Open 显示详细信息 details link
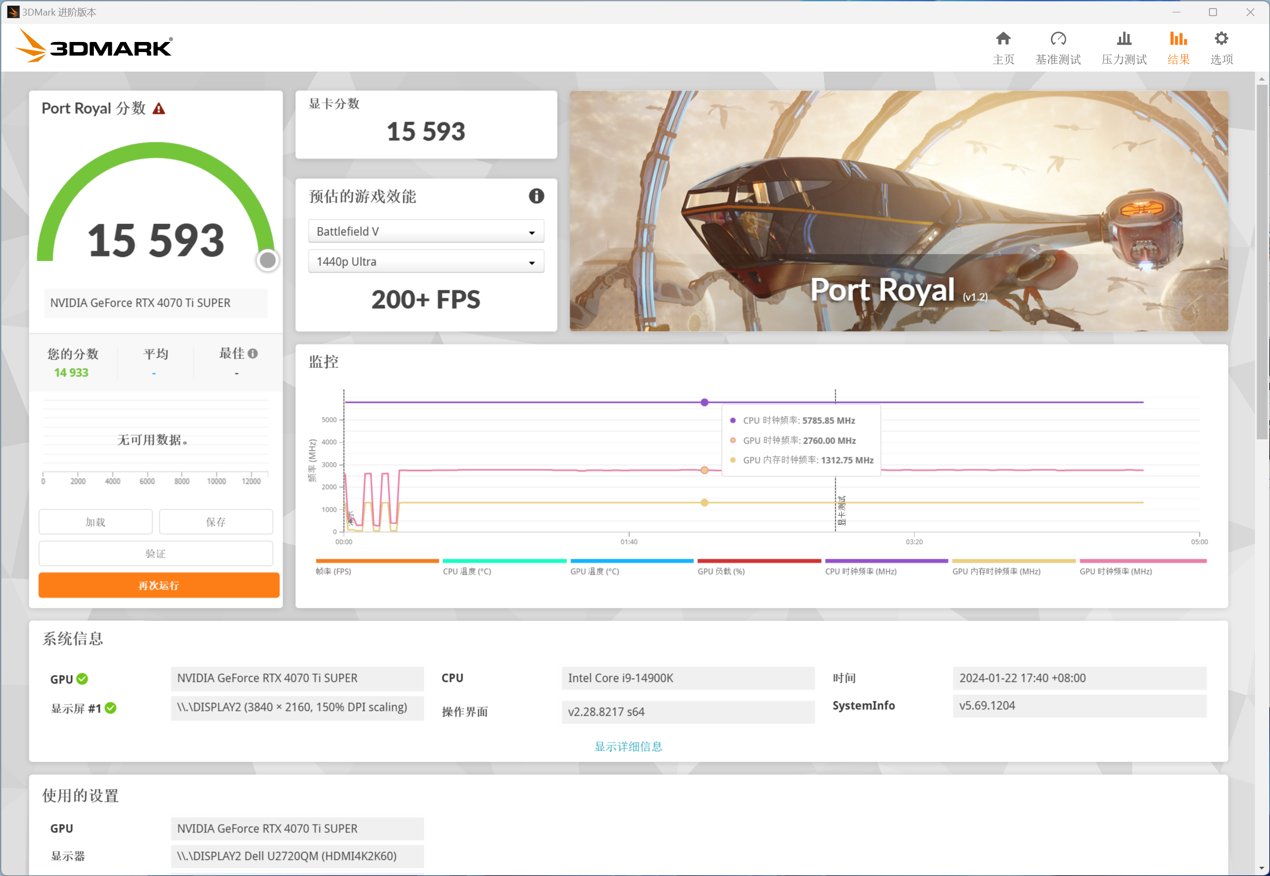 tap(627, 746)
